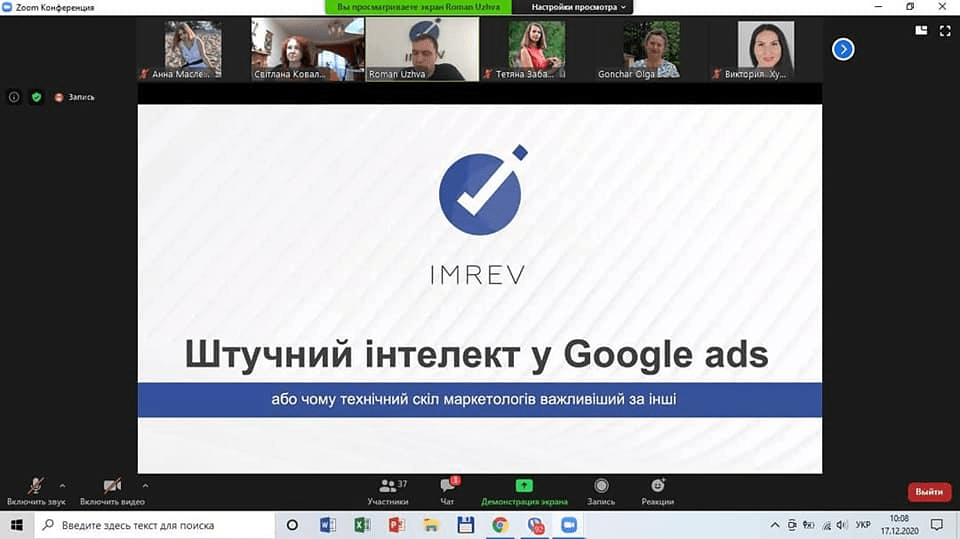The height and width of the screenshot is (539, 960).
Task: Click the IMREV logo on slide
Action: [x=481, y=214]
